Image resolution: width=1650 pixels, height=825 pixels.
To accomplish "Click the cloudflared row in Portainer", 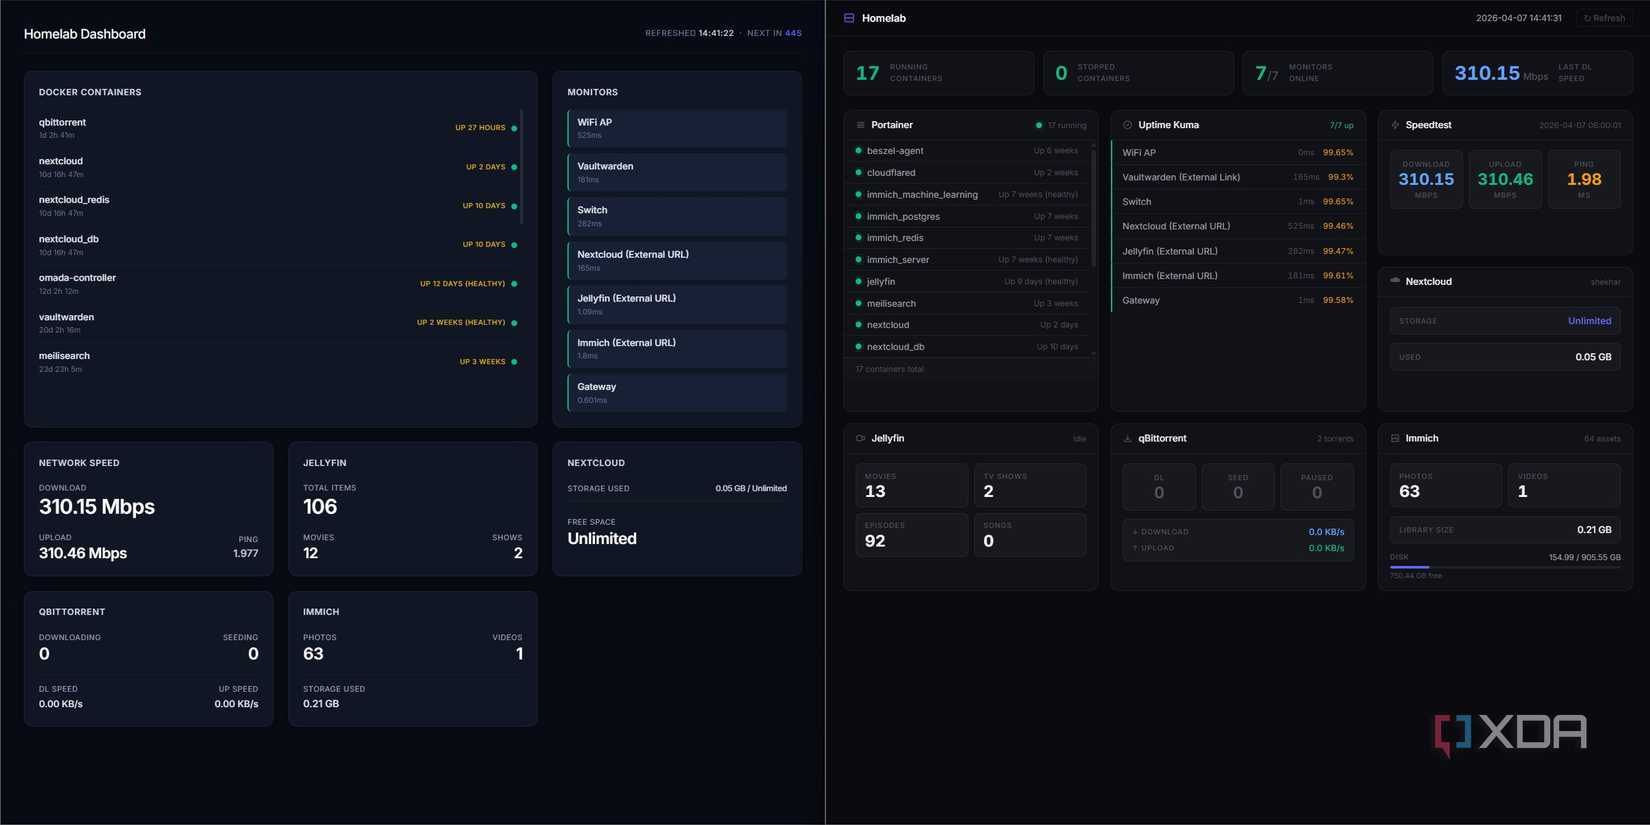I will (966, 173).
